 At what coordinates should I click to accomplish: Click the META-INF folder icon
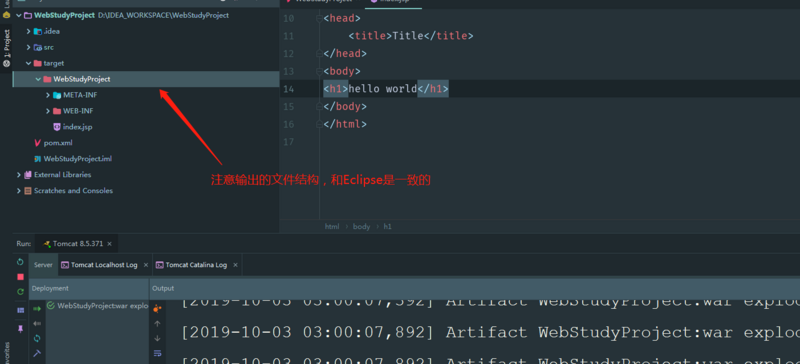[57, 95]
